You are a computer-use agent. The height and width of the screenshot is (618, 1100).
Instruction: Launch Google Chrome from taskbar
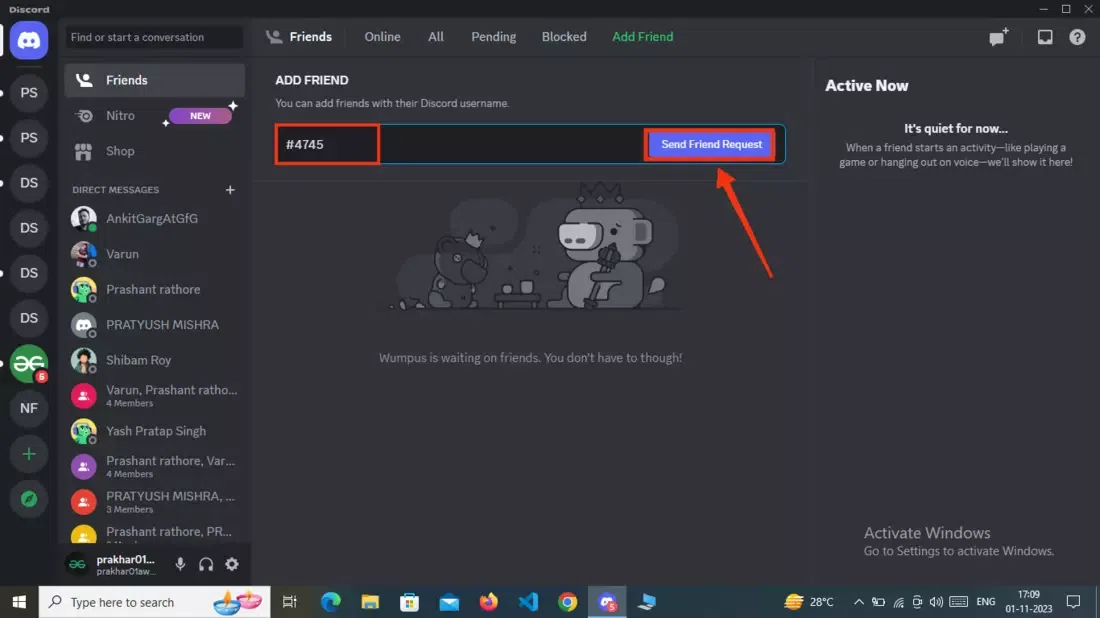568,602
